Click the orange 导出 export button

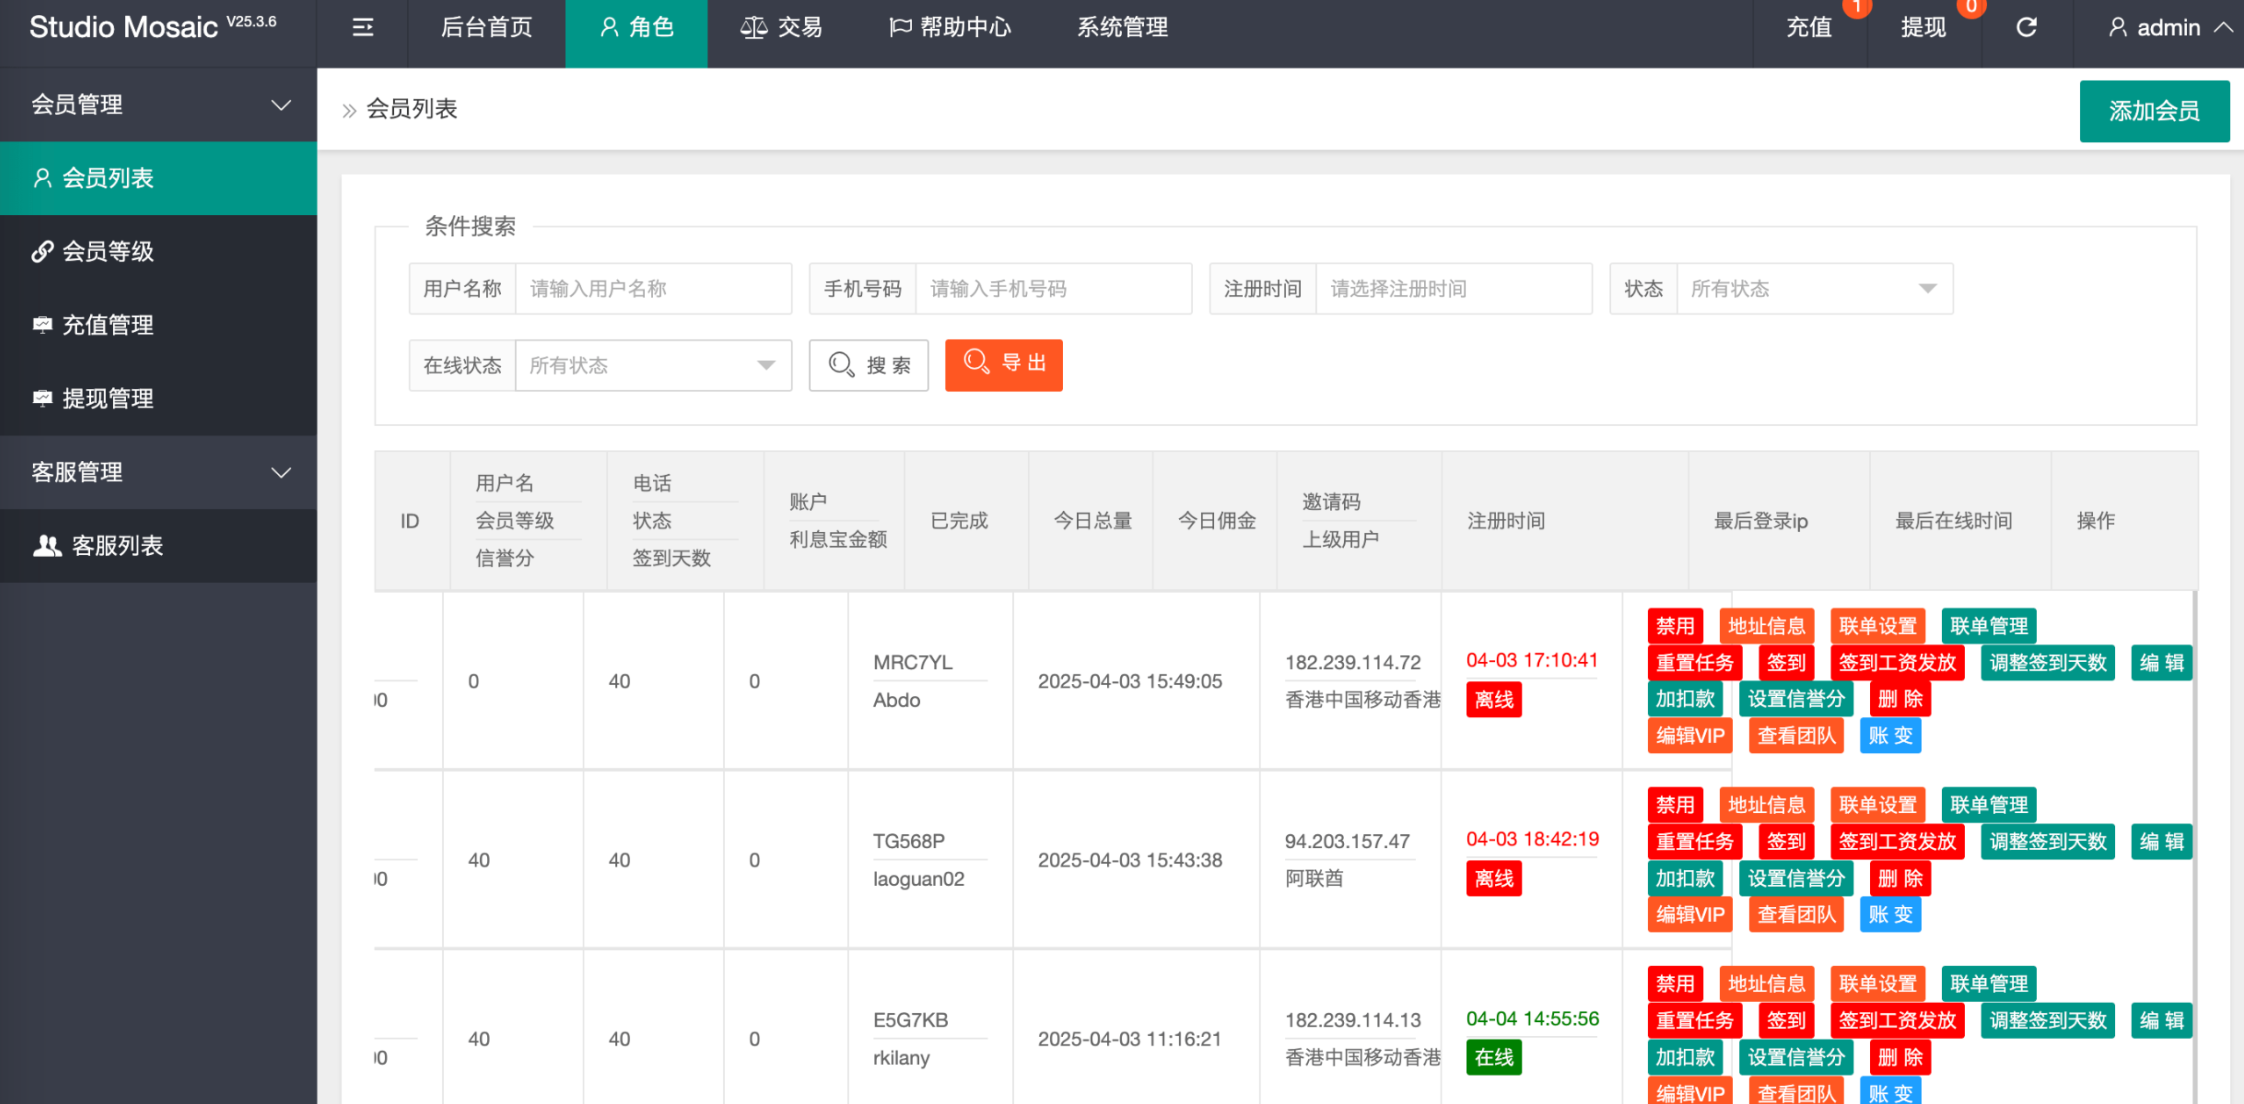point(1003,364)
